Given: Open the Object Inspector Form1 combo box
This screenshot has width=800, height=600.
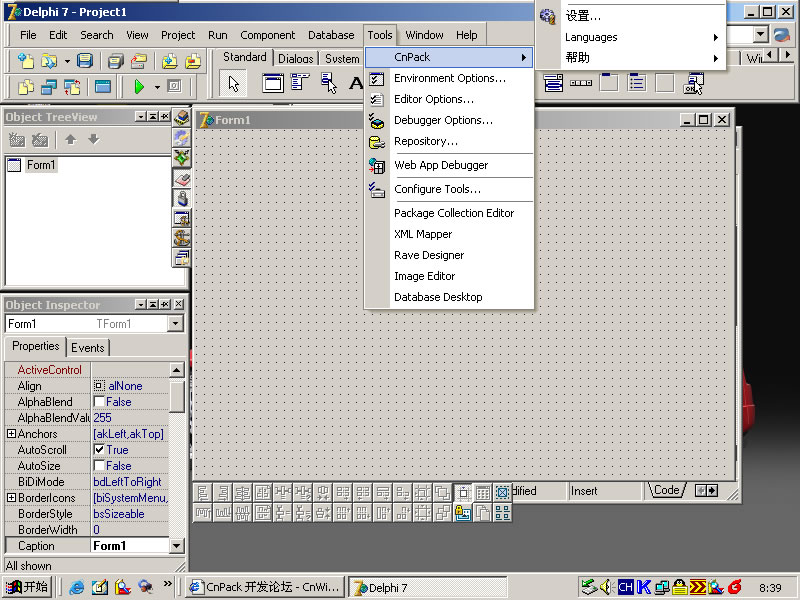Looking at the screenshot, I should (176, 324).
